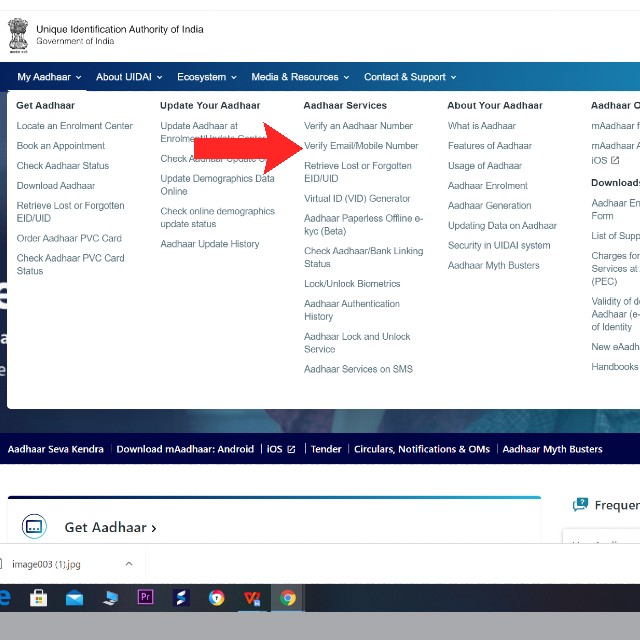Image resolution: width=640 pixels, height=640 pixels.
Task: Select Check Aadhaar PVC Card Status
Action: [x=71, y=264]
